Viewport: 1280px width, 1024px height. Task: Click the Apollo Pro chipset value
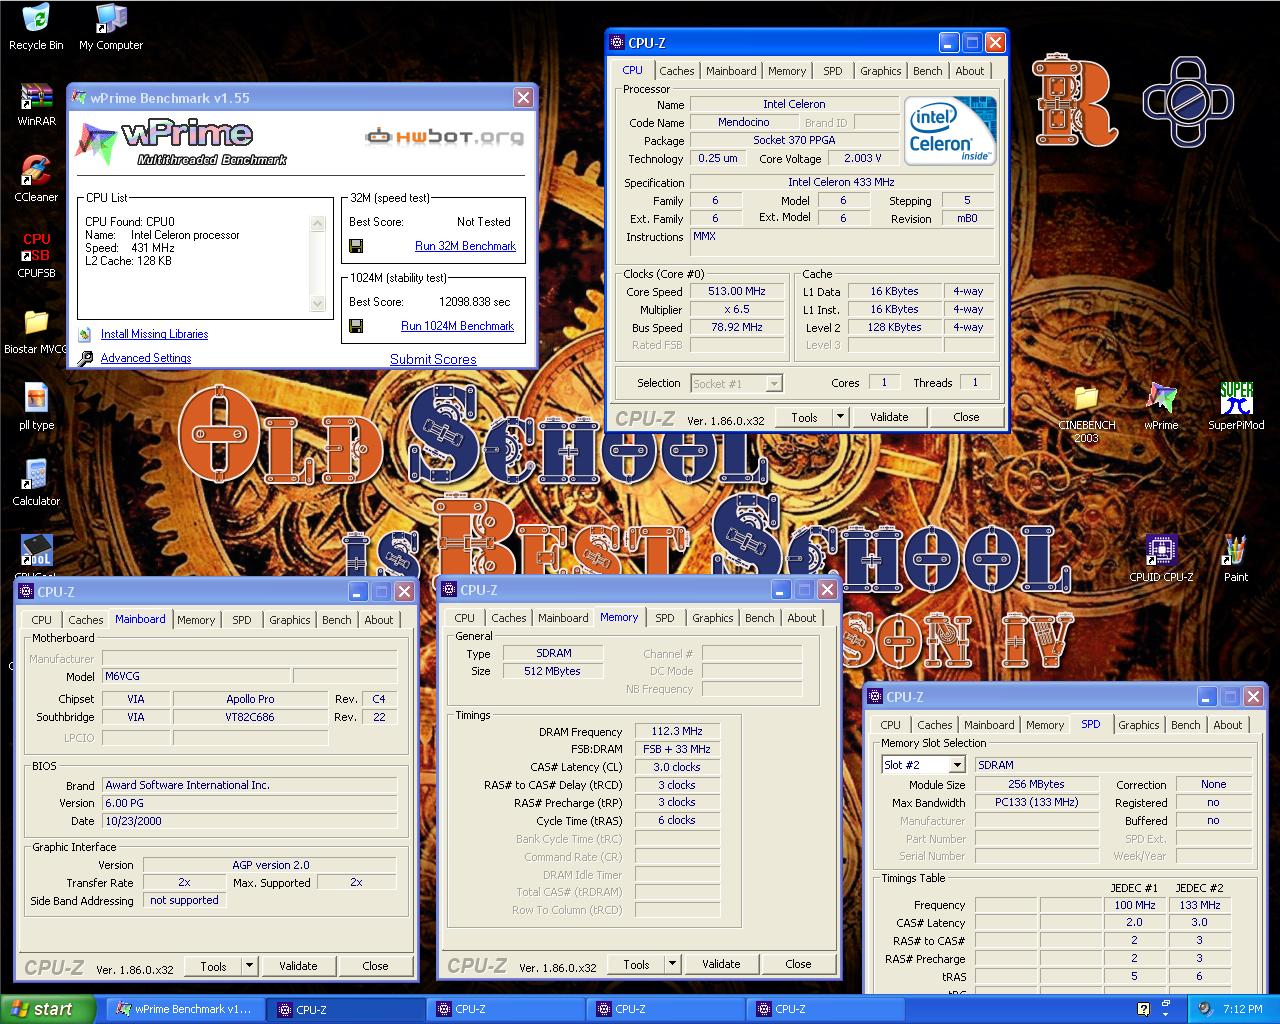(250, 699)
